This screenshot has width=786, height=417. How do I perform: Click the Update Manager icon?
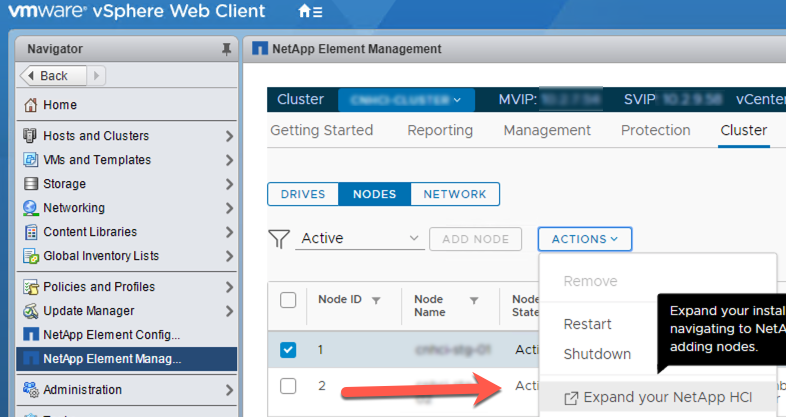(31, 311)
